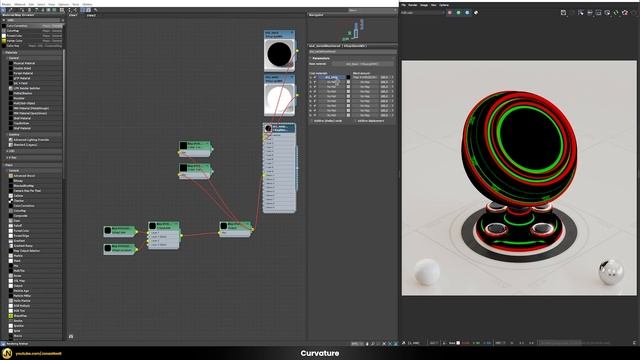
Task: Enable Additive displacement checkbox
Action: 356,121
